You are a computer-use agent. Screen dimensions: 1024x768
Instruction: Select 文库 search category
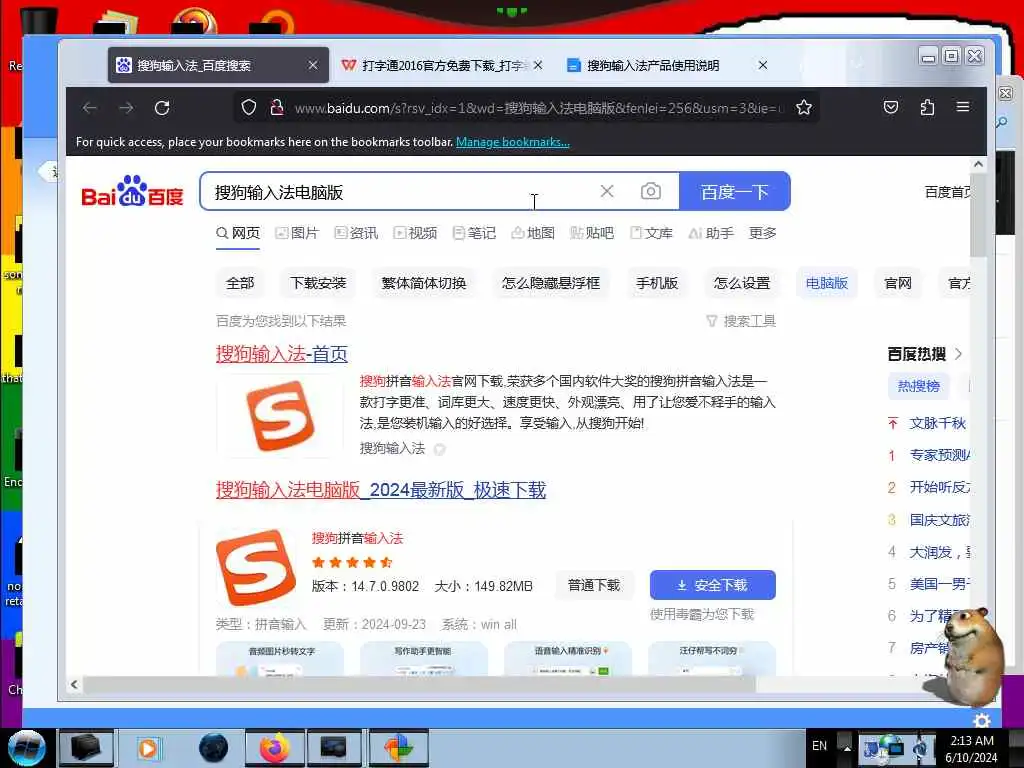pos(651,233)
